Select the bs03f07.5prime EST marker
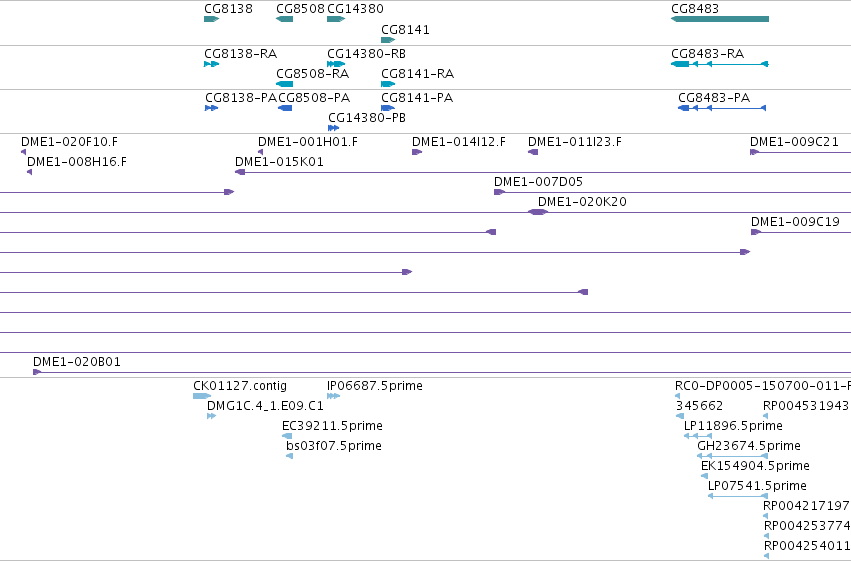This screenshot has height=561, width=851. click(x=290, y=456)
